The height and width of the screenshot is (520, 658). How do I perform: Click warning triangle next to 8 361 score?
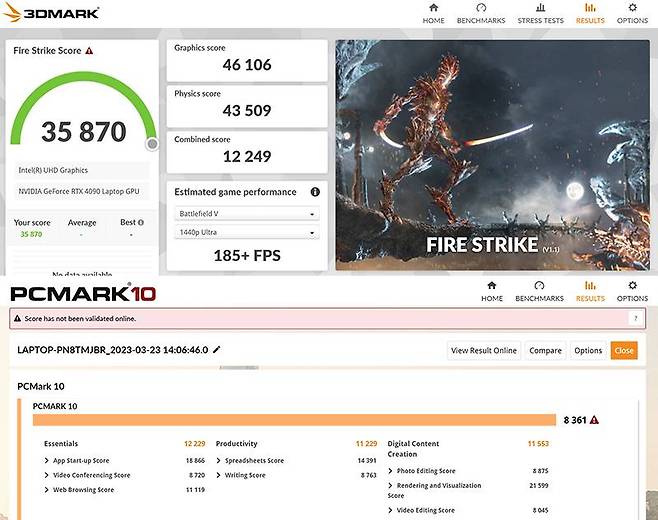click(594, 420)
